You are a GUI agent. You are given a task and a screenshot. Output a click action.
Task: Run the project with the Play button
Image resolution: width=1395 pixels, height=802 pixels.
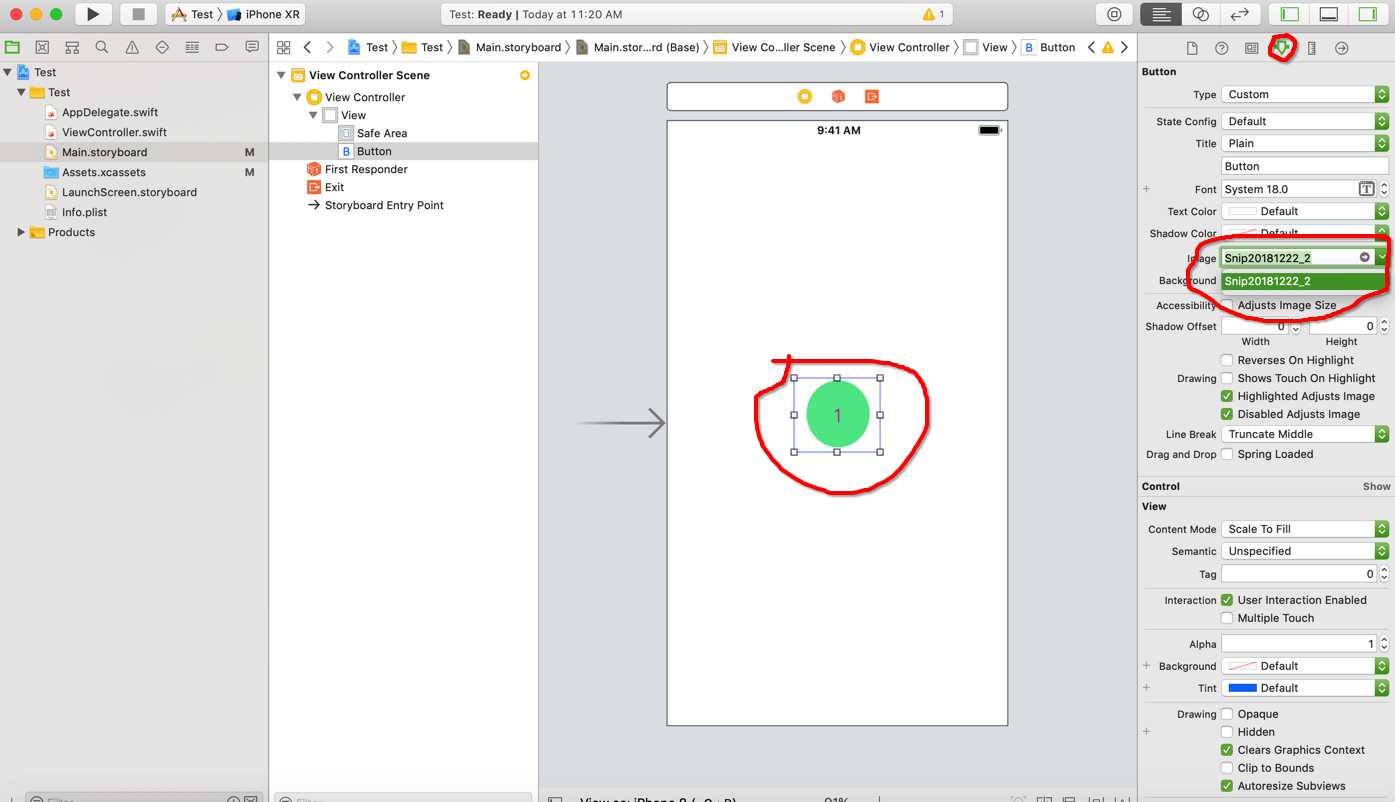tap(93, 14)
